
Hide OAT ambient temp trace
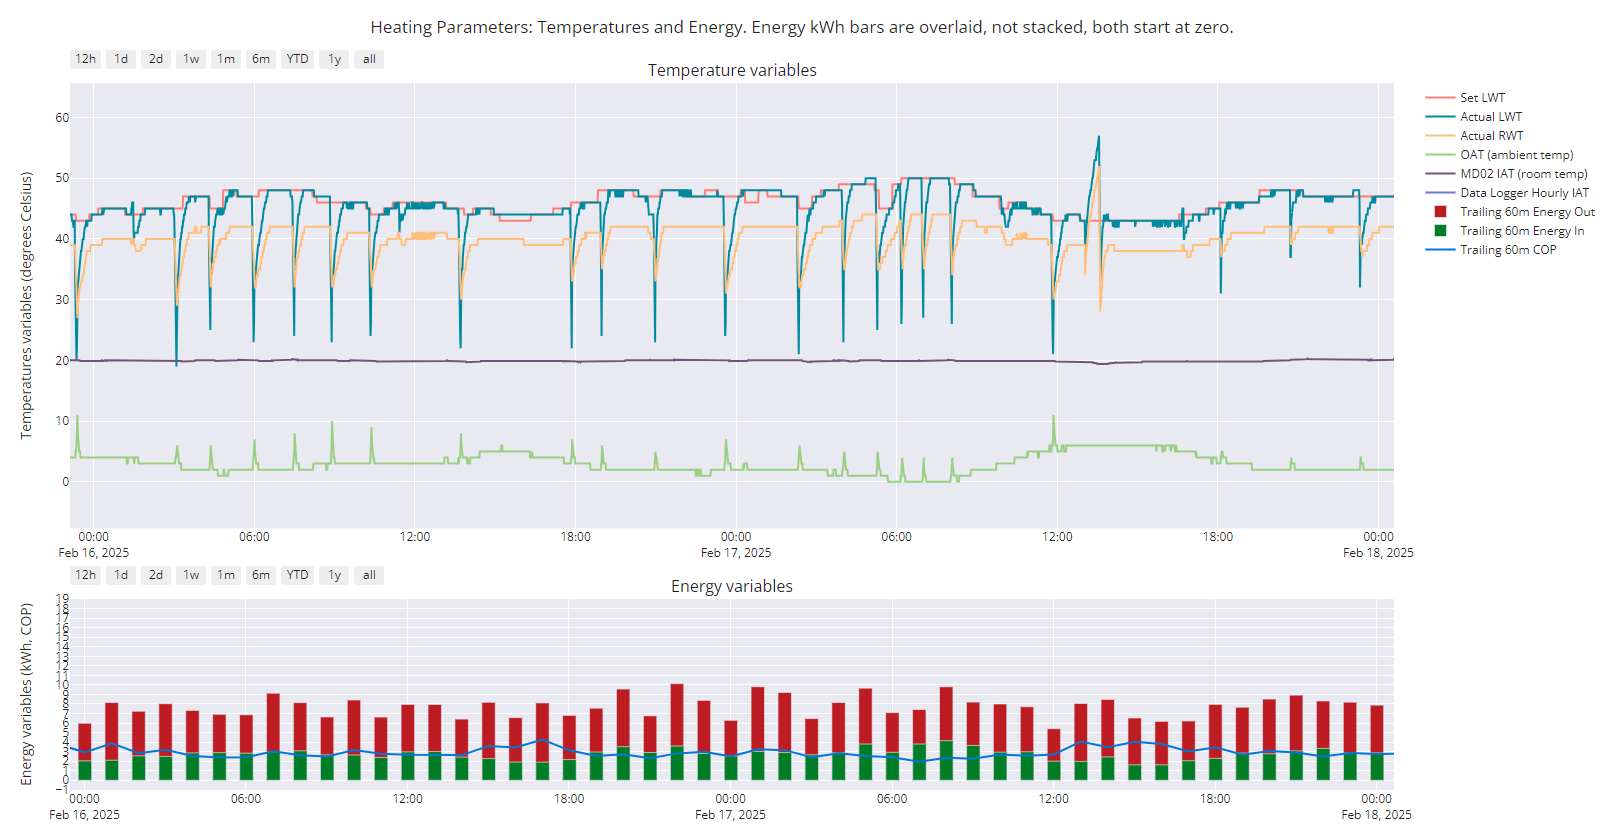[1516, 155]
